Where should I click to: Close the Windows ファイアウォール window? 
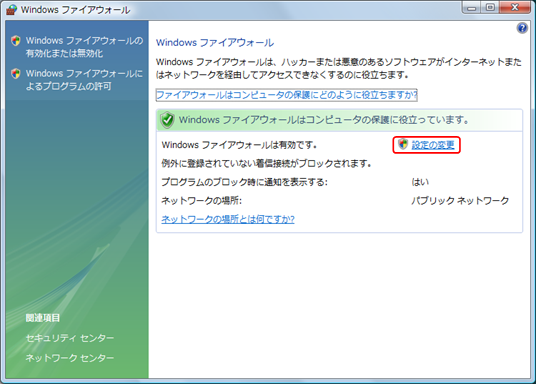(x=515, y=7)
